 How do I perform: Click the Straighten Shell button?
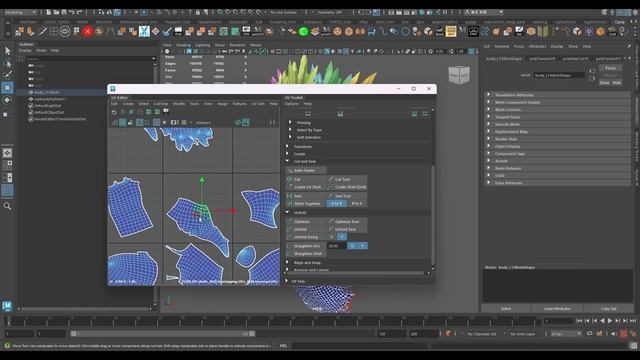coord(306,253)
